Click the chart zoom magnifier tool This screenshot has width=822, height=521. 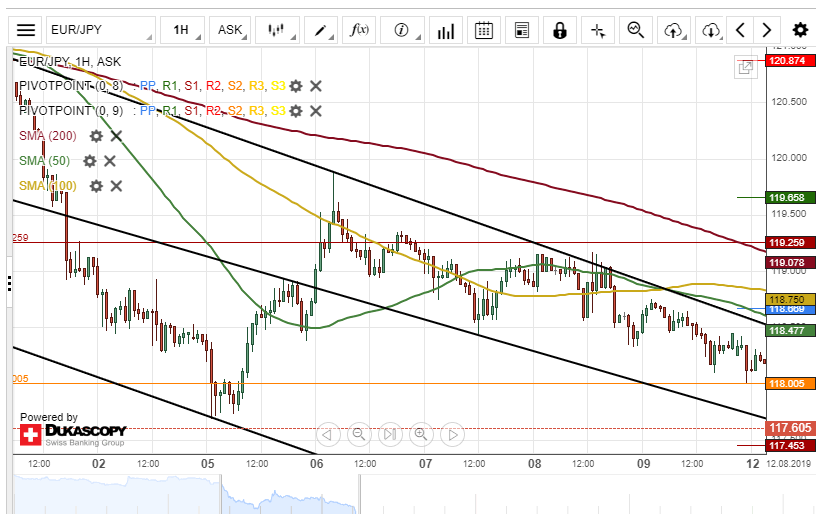point(636,30)
